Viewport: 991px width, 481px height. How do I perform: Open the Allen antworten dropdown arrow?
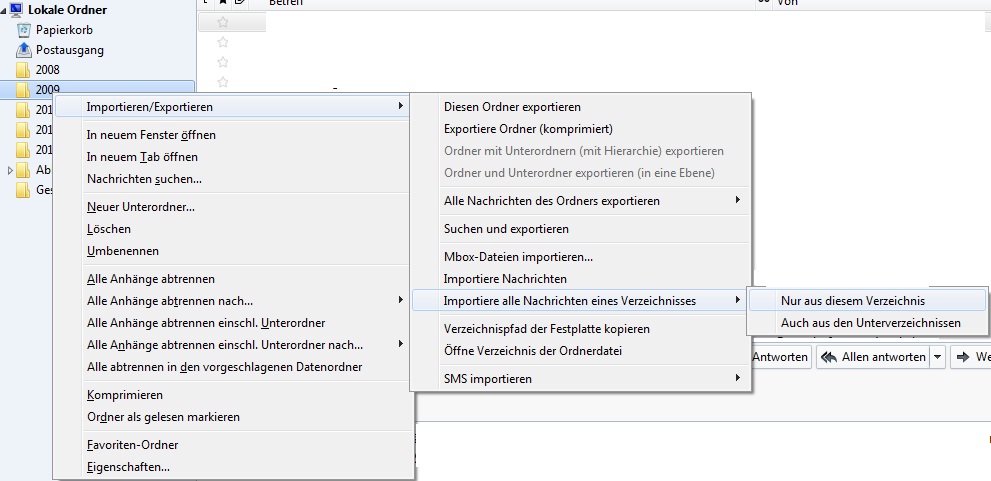click(x=937, y=357)
